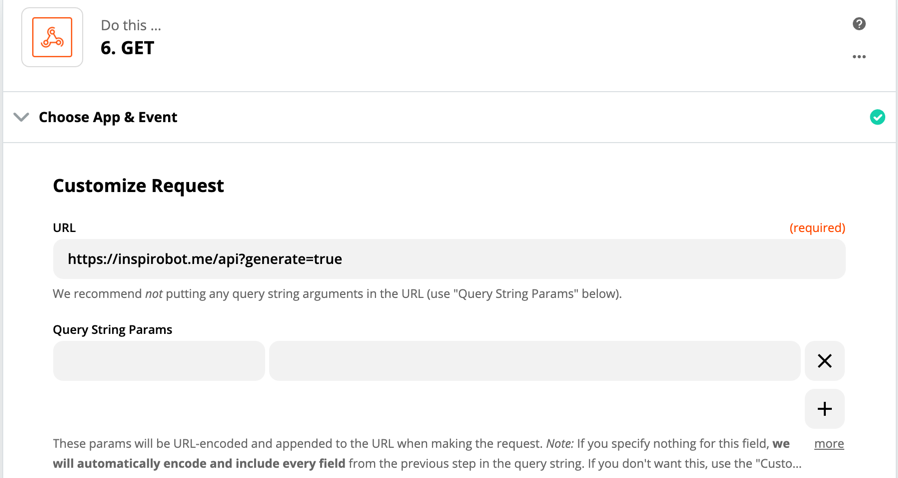Click the step title 6. GET
The width and height of the screenshot is (898, 478).
point(127,48)
